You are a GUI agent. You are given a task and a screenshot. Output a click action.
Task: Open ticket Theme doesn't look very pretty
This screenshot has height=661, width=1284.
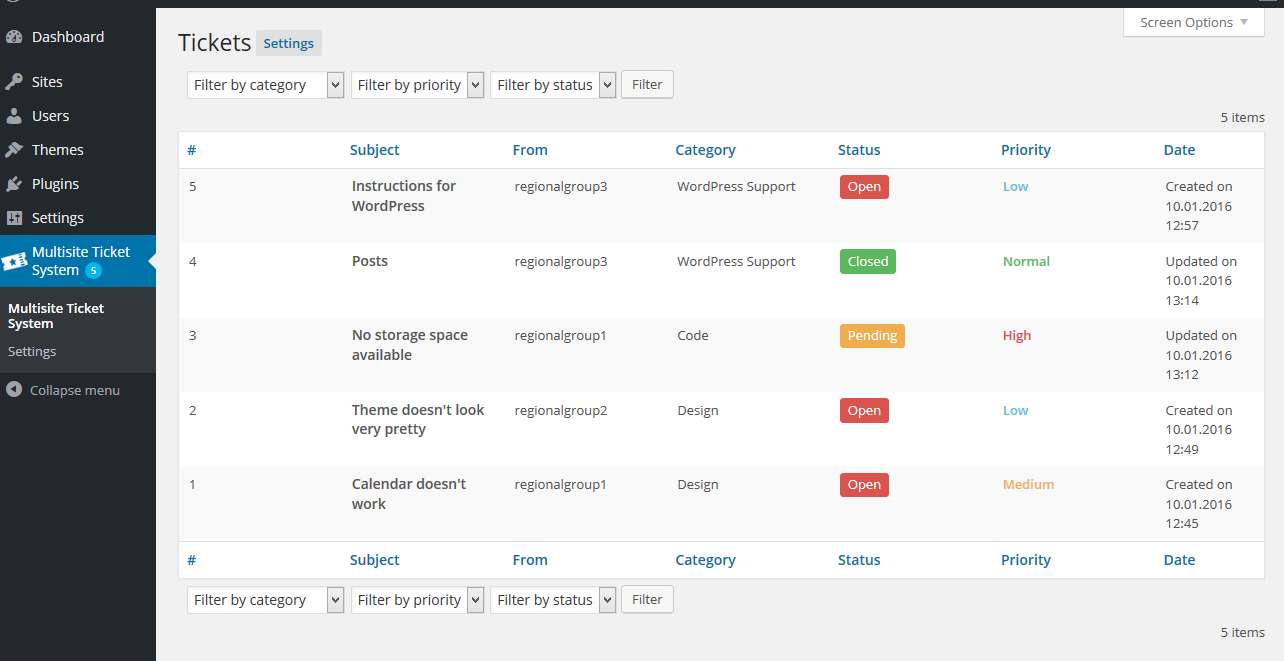point(418,420)
